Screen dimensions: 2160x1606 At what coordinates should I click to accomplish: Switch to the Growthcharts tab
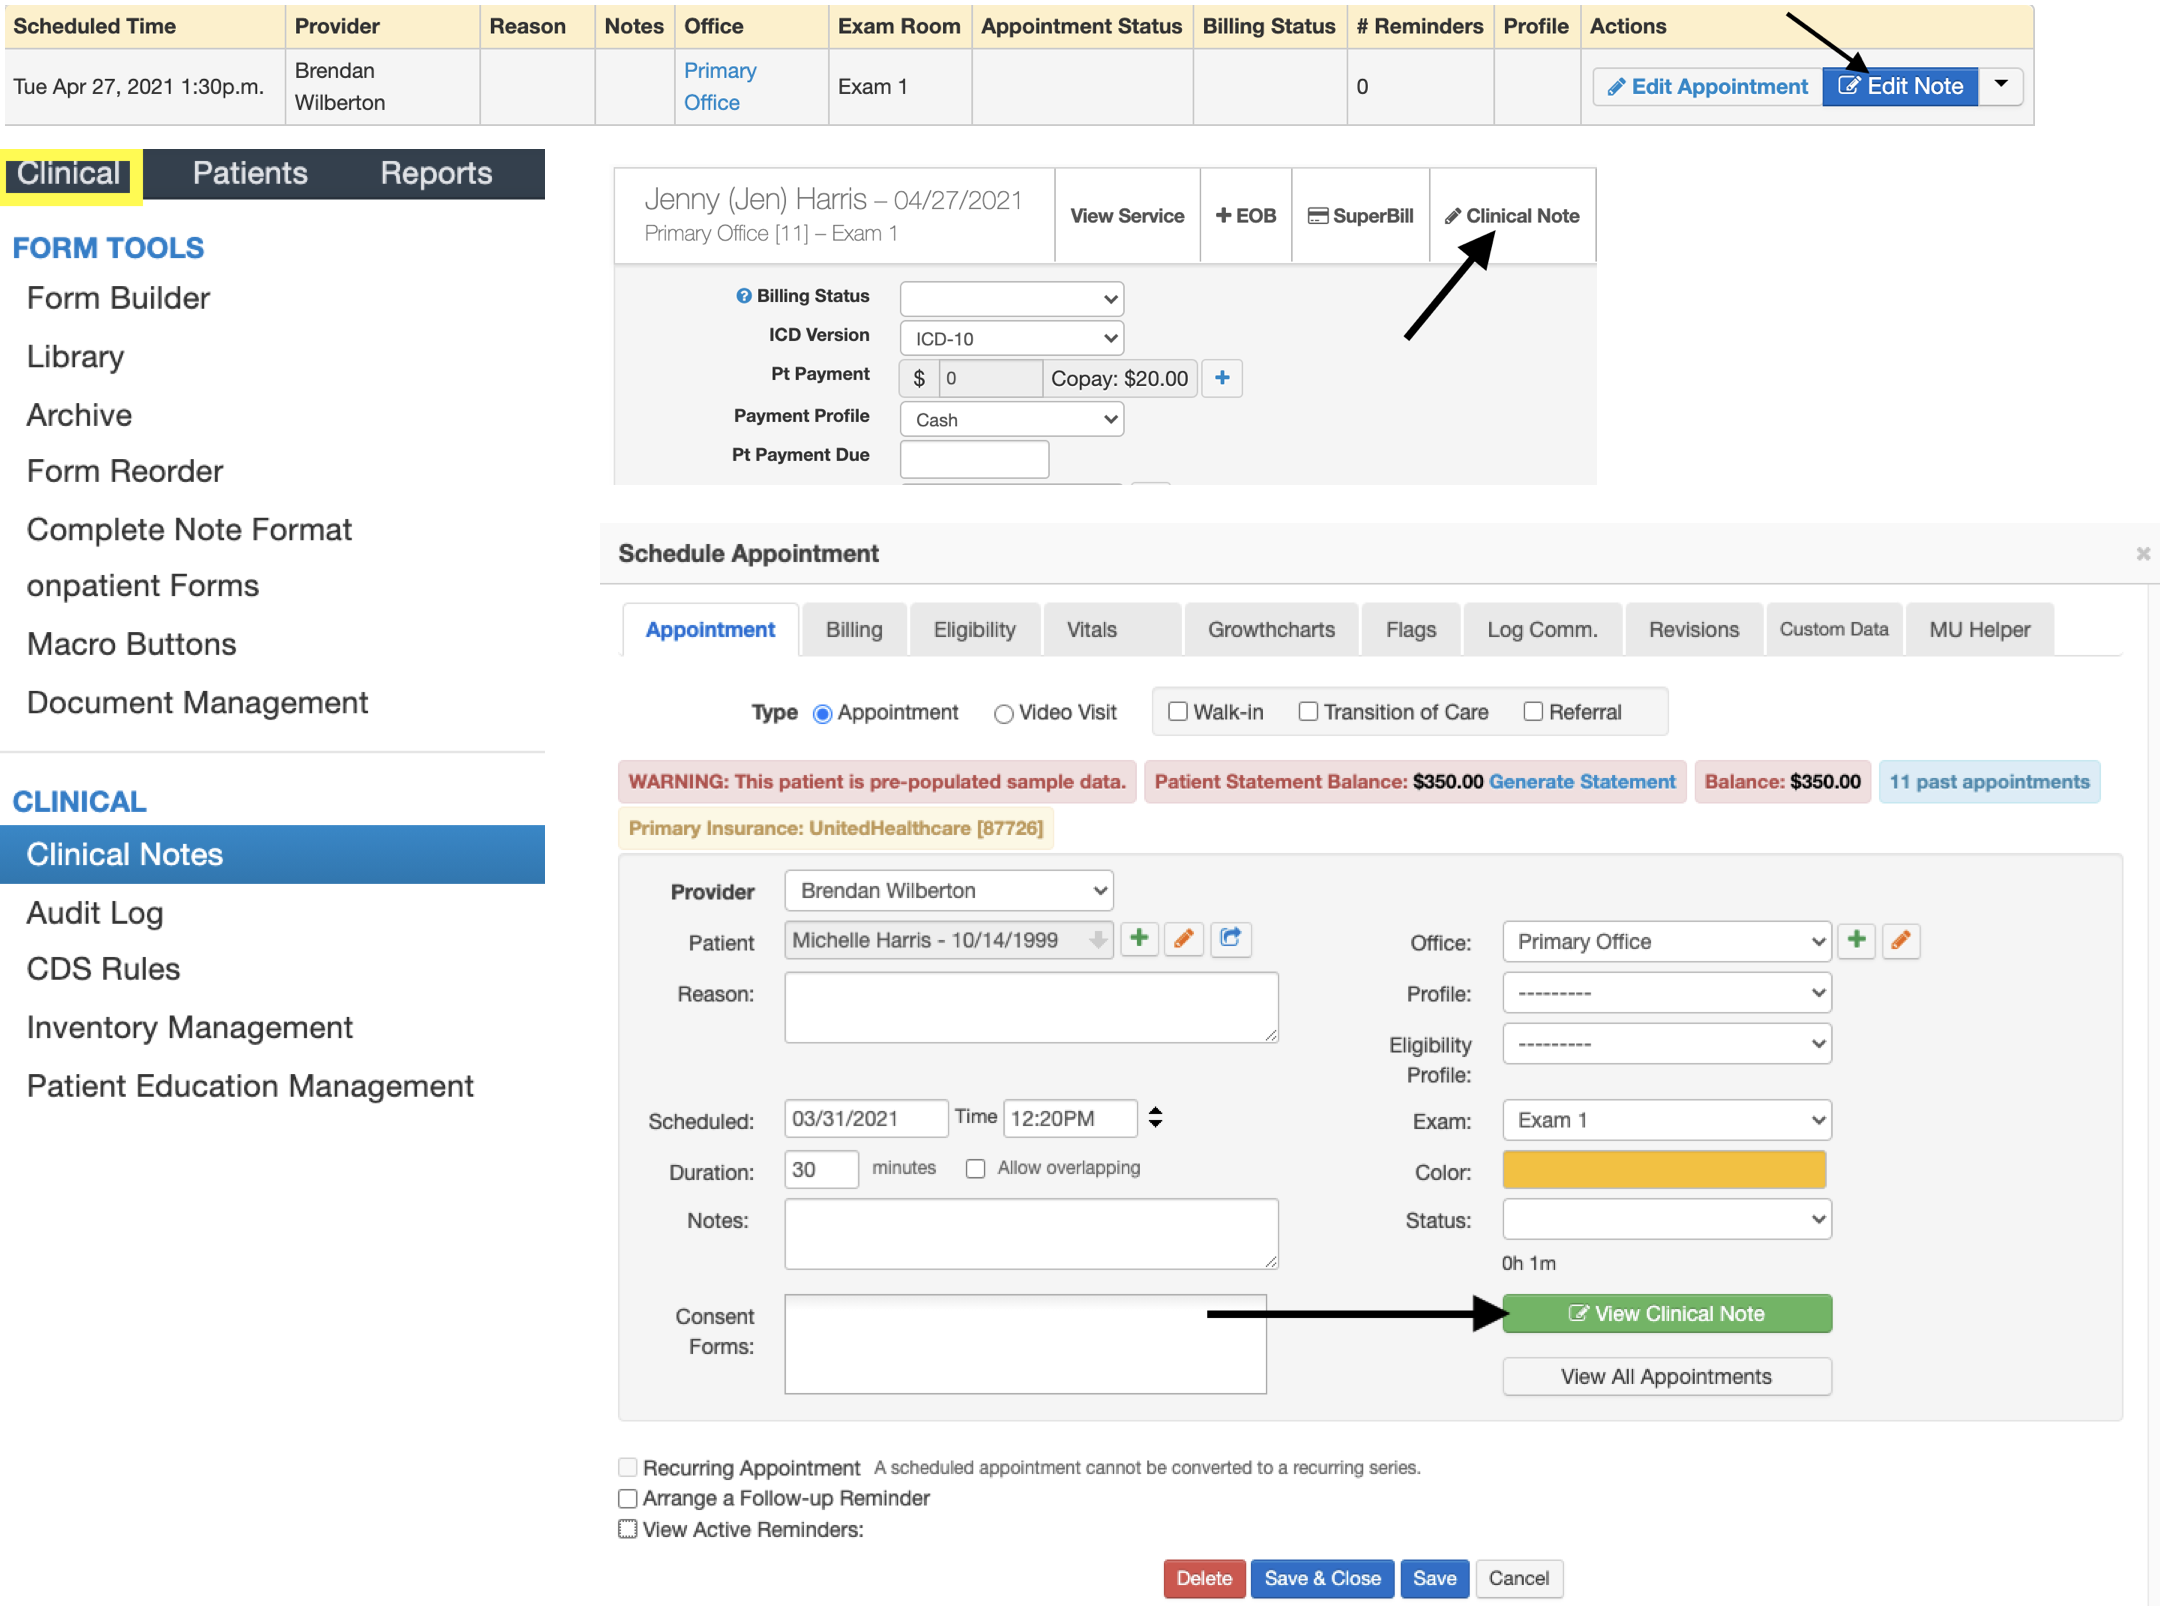coord(1271,629)
